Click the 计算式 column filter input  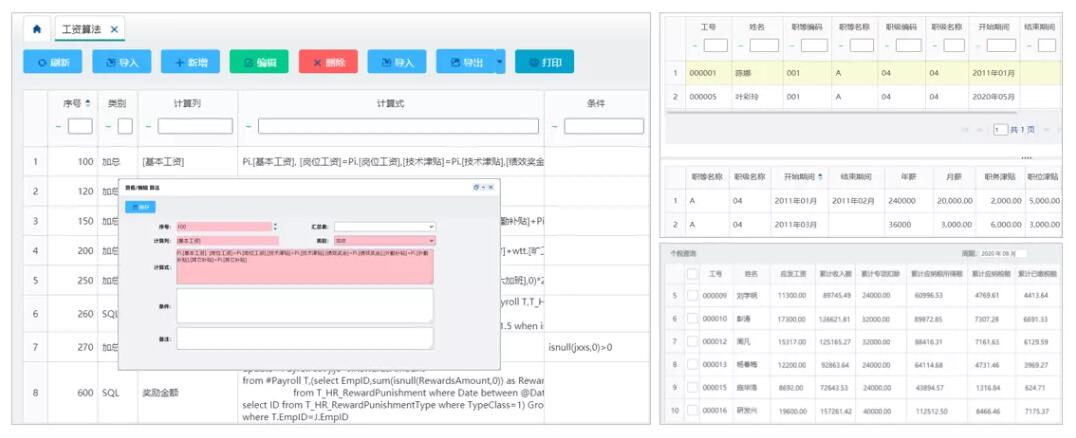[x=397, y=126]
